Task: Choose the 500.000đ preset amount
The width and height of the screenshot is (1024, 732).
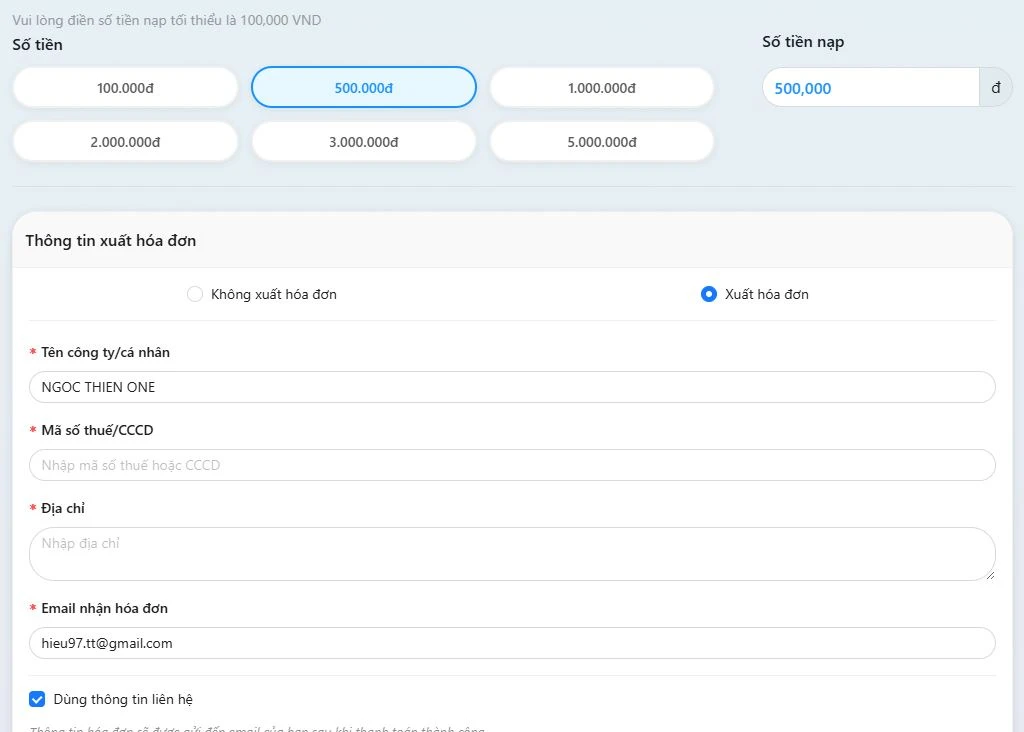Action: (x=363, y=88)
